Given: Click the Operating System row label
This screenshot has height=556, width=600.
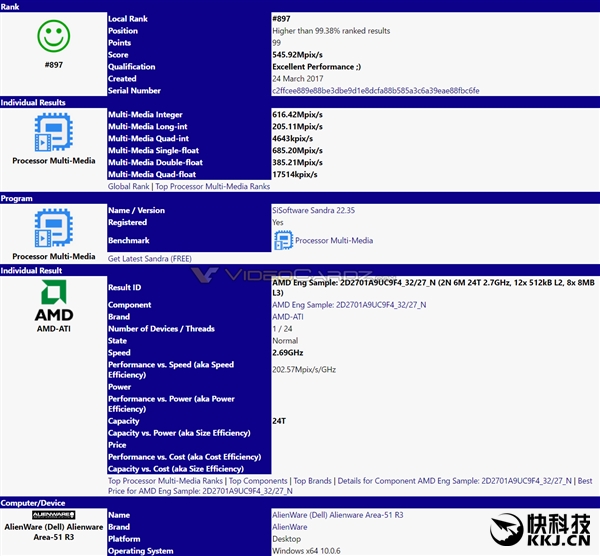Looking at the screenshot, I should click(140, 551).
